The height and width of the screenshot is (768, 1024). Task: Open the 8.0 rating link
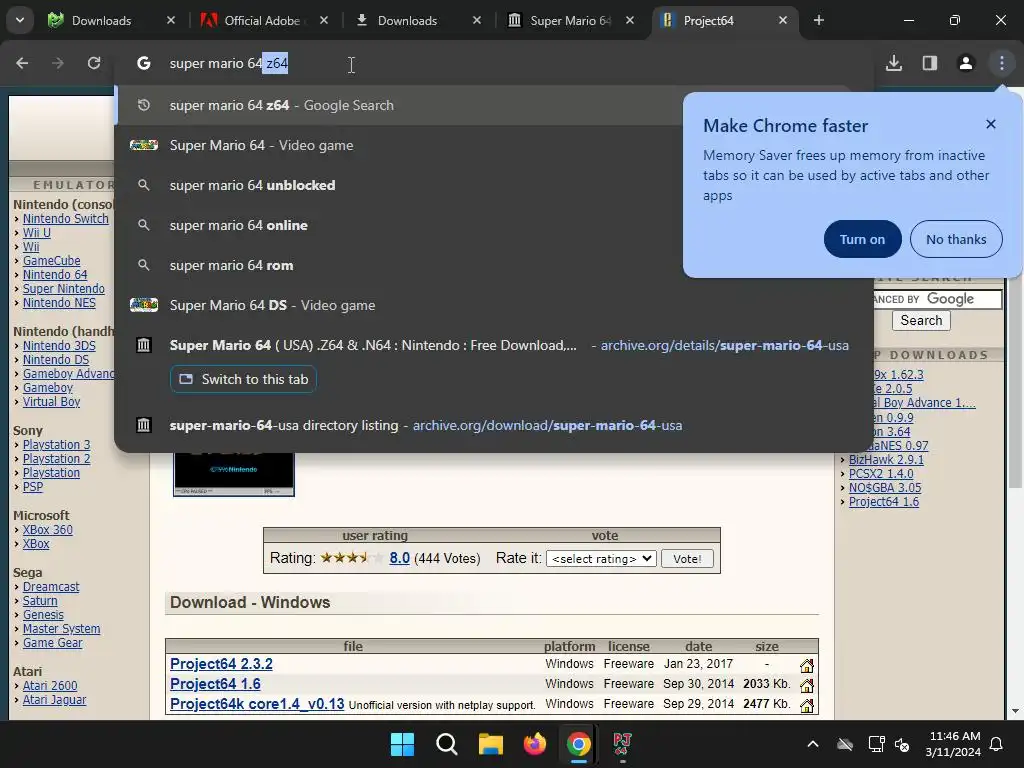click(400, 558)
